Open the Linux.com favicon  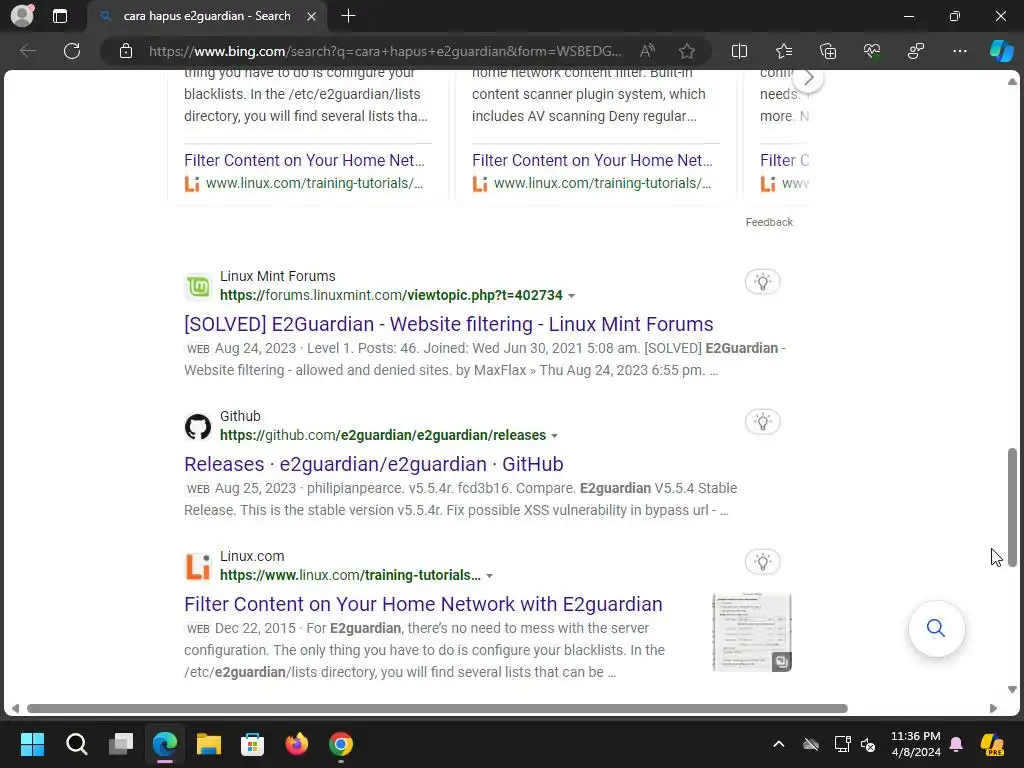pos(198,566)
